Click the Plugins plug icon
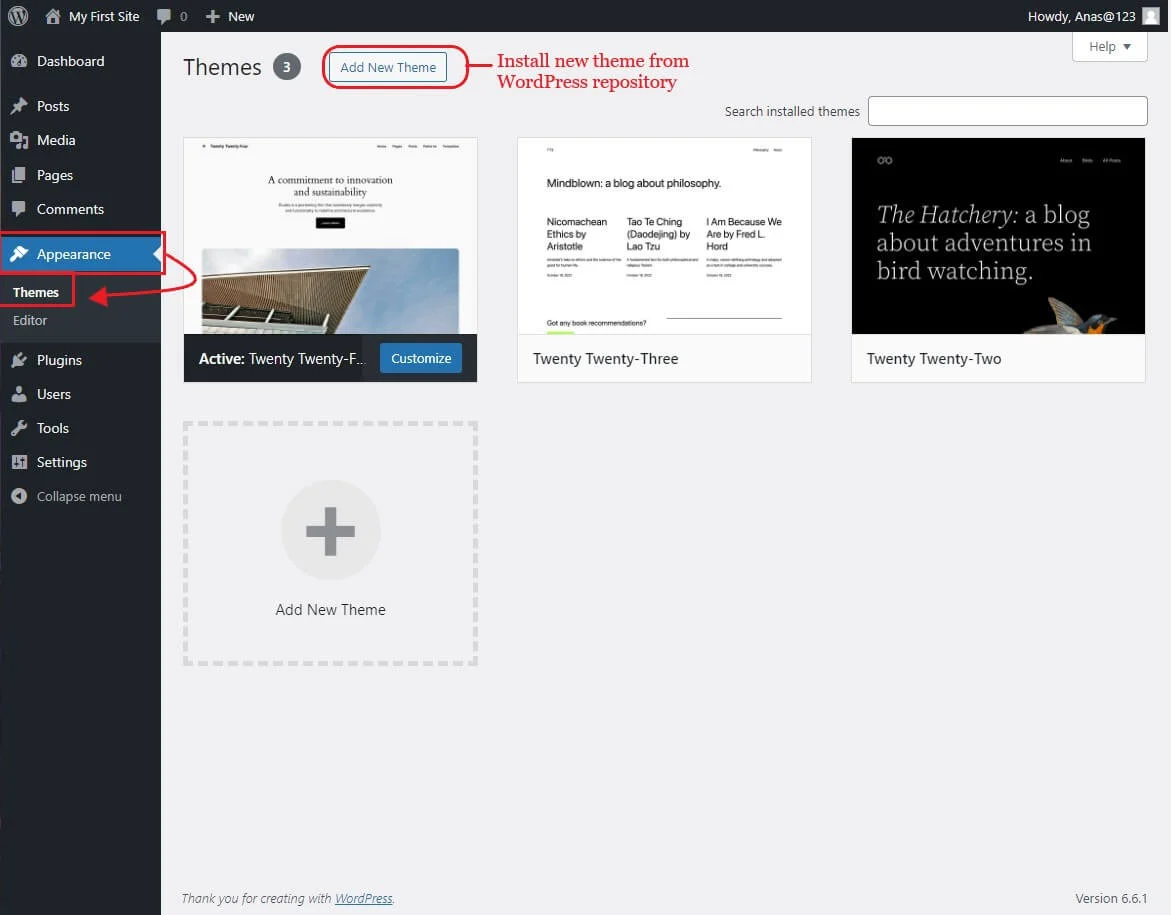 tap(19, 360)
